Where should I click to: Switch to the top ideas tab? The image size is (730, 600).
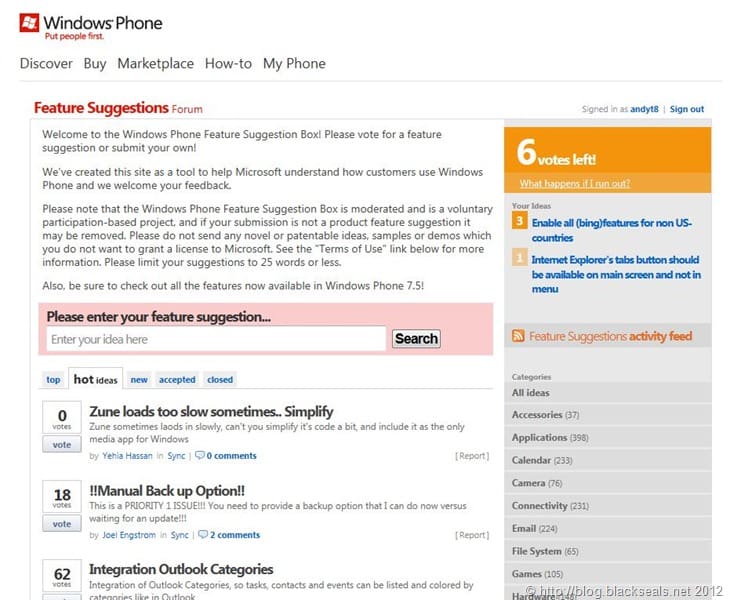coord(53,380)
